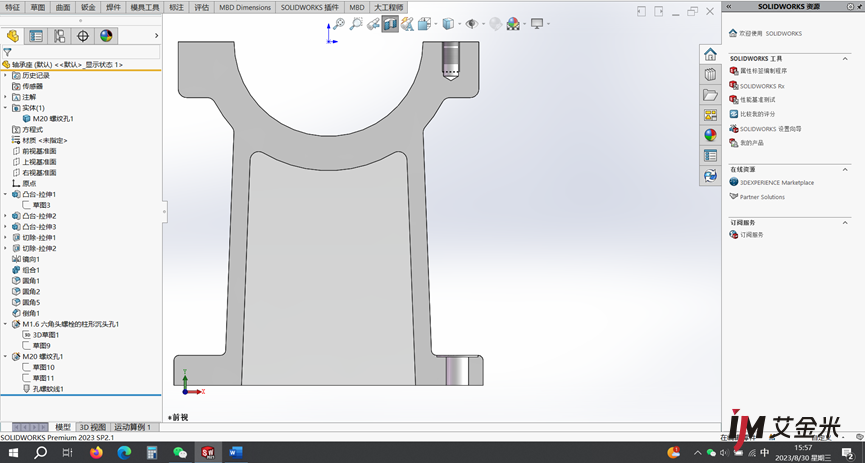Open the 3DEXPERIENCE task pane tab
Viewport: 865px width, 463px height.
pyautogui.click(x=710, y=175)
